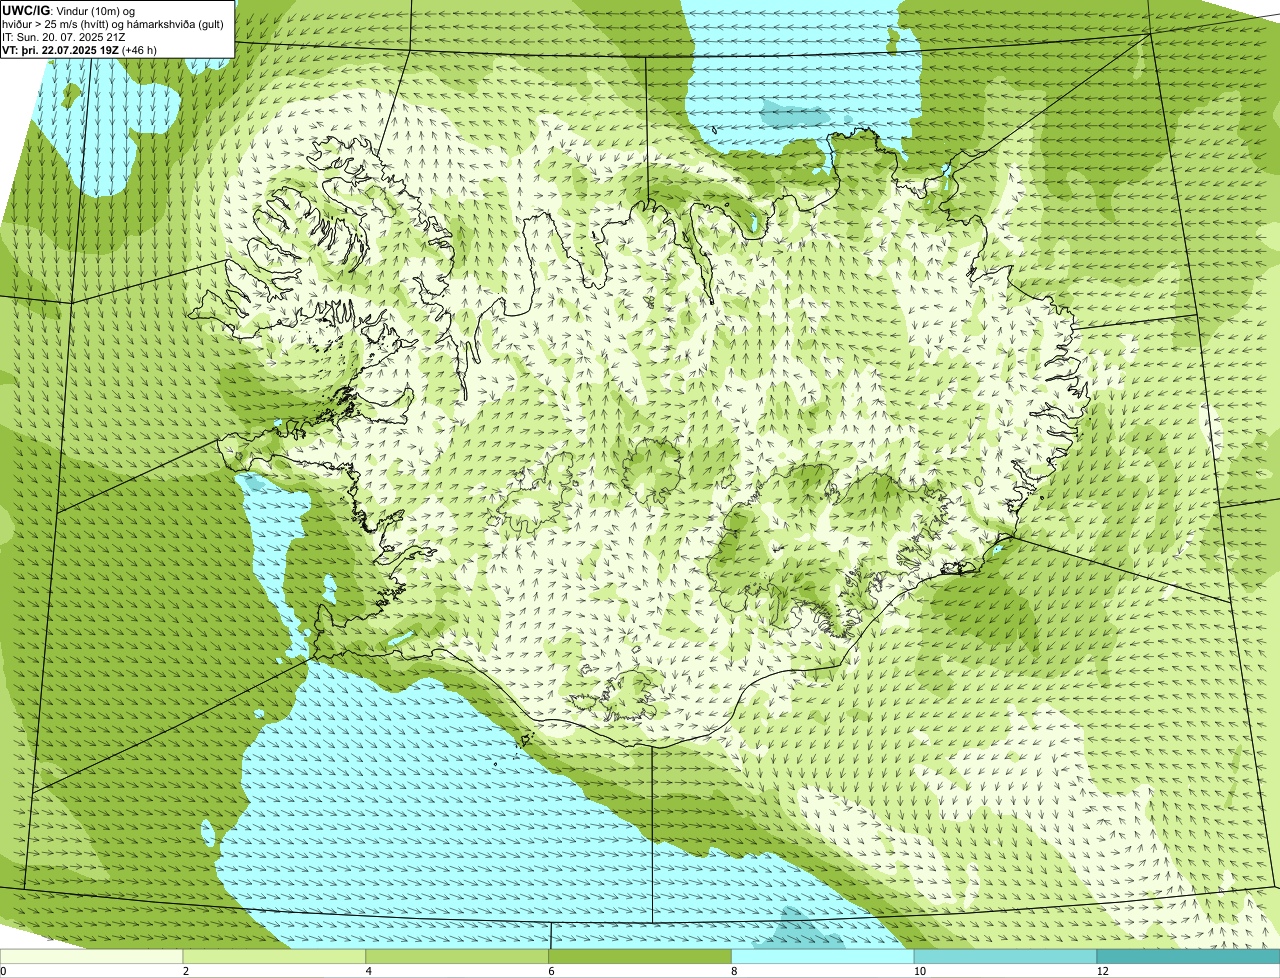Viewport: 1280px width, 978px height.
Task: Click the '8' label on the color scale
Action: click(x=733, y=971)
